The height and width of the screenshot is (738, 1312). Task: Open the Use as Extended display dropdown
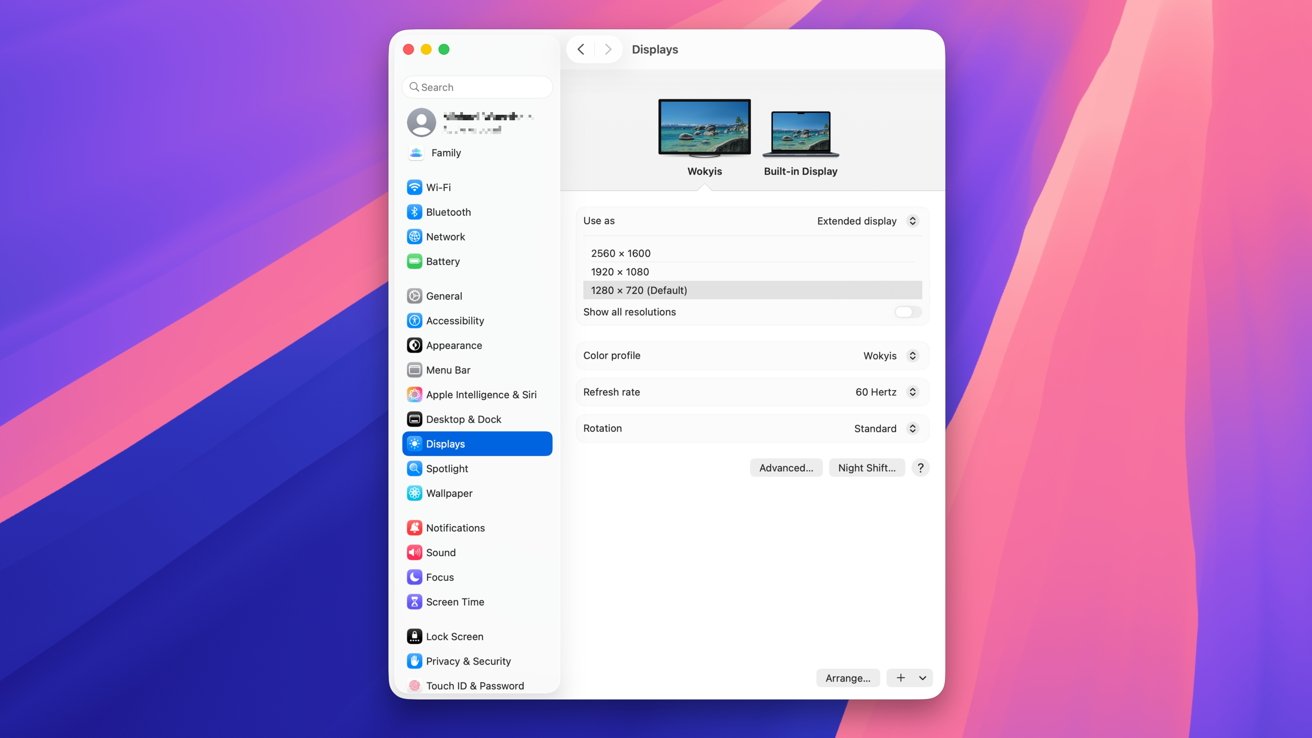point(867,221)
